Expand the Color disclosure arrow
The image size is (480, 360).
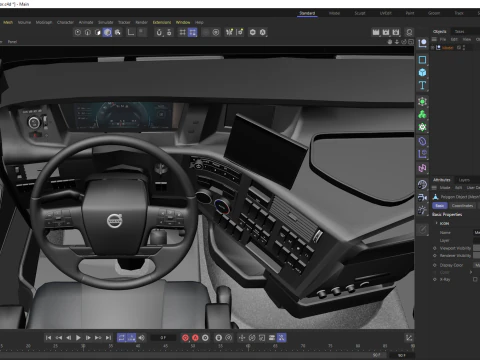(471, 272)
